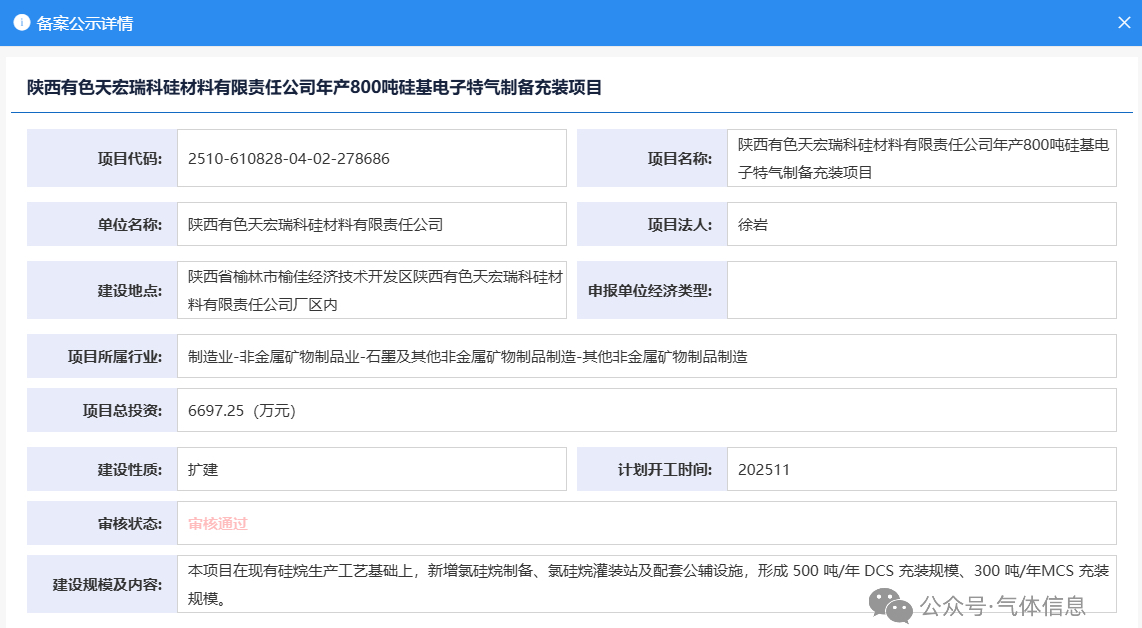
Task: Click the 项目代码 label cell
Action: (x=102, y=159)
